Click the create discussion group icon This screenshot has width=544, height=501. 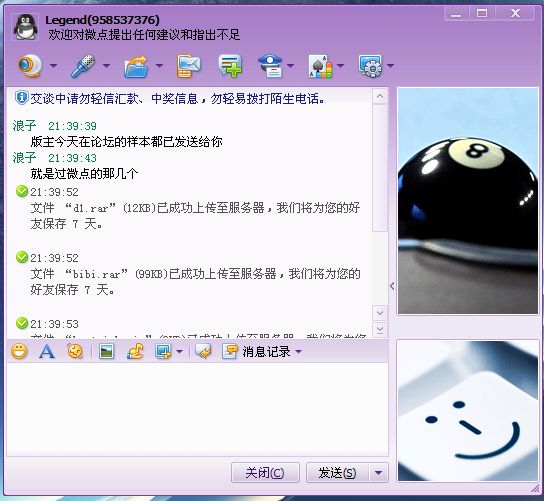[230, 66]
